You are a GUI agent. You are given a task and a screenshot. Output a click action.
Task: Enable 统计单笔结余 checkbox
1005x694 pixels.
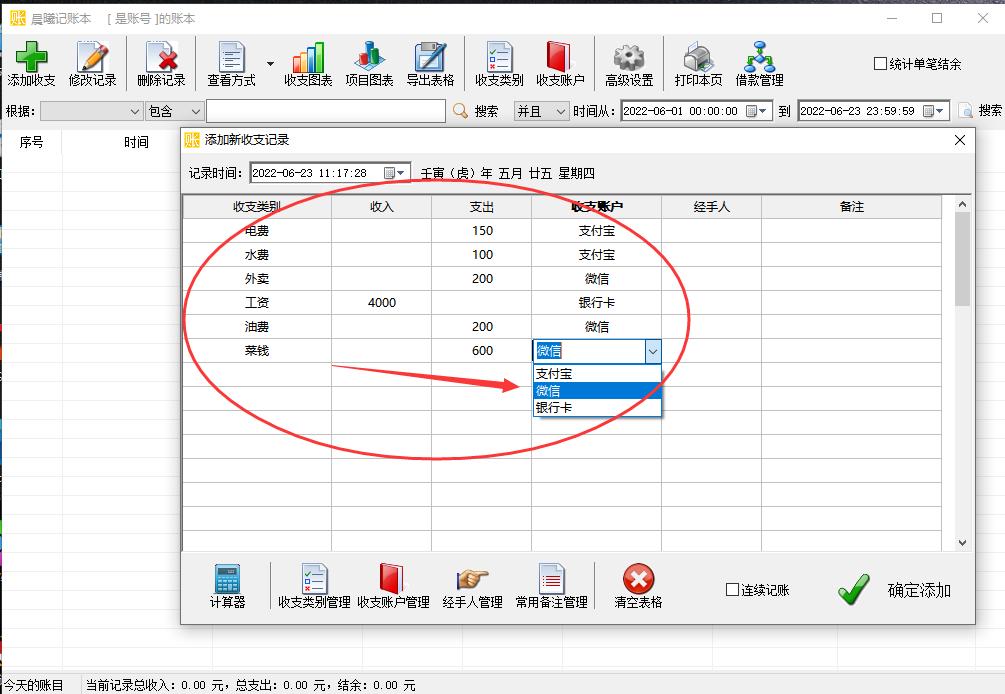coord(881,63)
